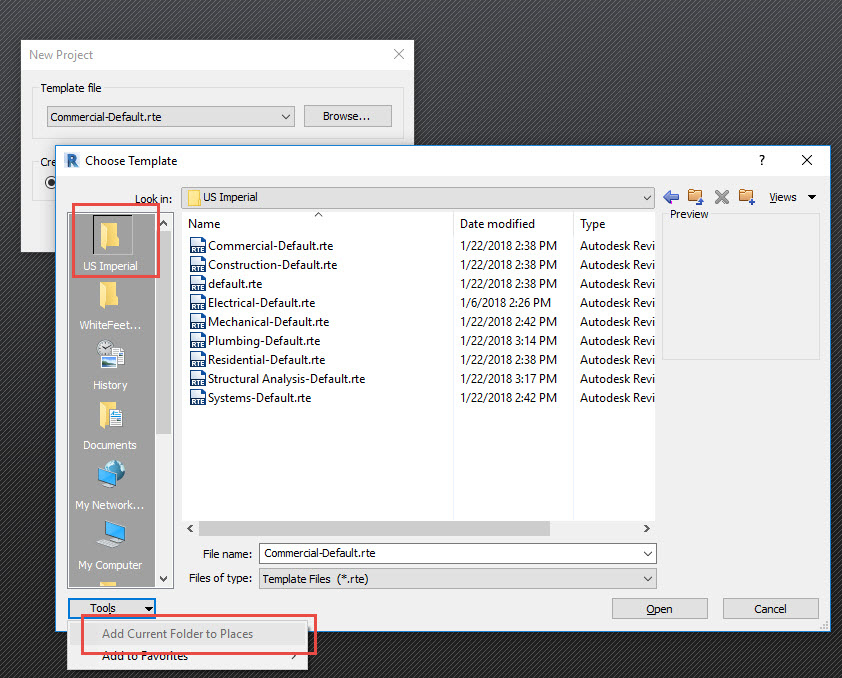Screen dimensions: 842x678
Task: Click inside the File name field
Action: (450, 553)
